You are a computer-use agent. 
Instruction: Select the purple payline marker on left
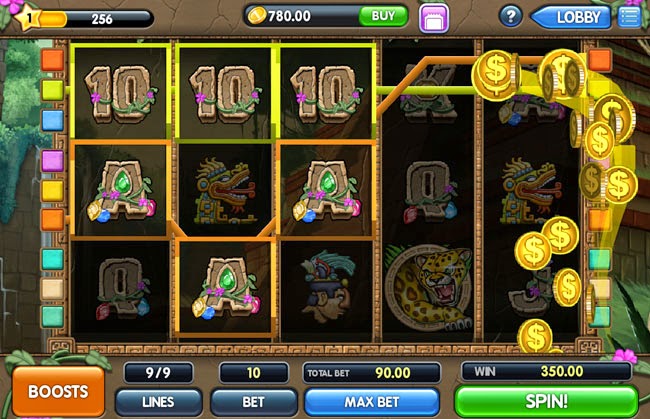pyautogui.click(x=53, y=160)
